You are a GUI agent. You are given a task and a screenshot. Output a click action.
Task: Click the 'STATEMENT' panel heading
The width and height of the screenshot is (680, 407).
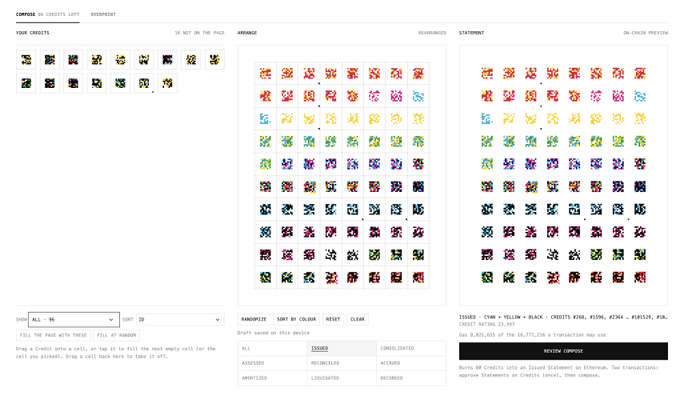[x=471, y=33]
